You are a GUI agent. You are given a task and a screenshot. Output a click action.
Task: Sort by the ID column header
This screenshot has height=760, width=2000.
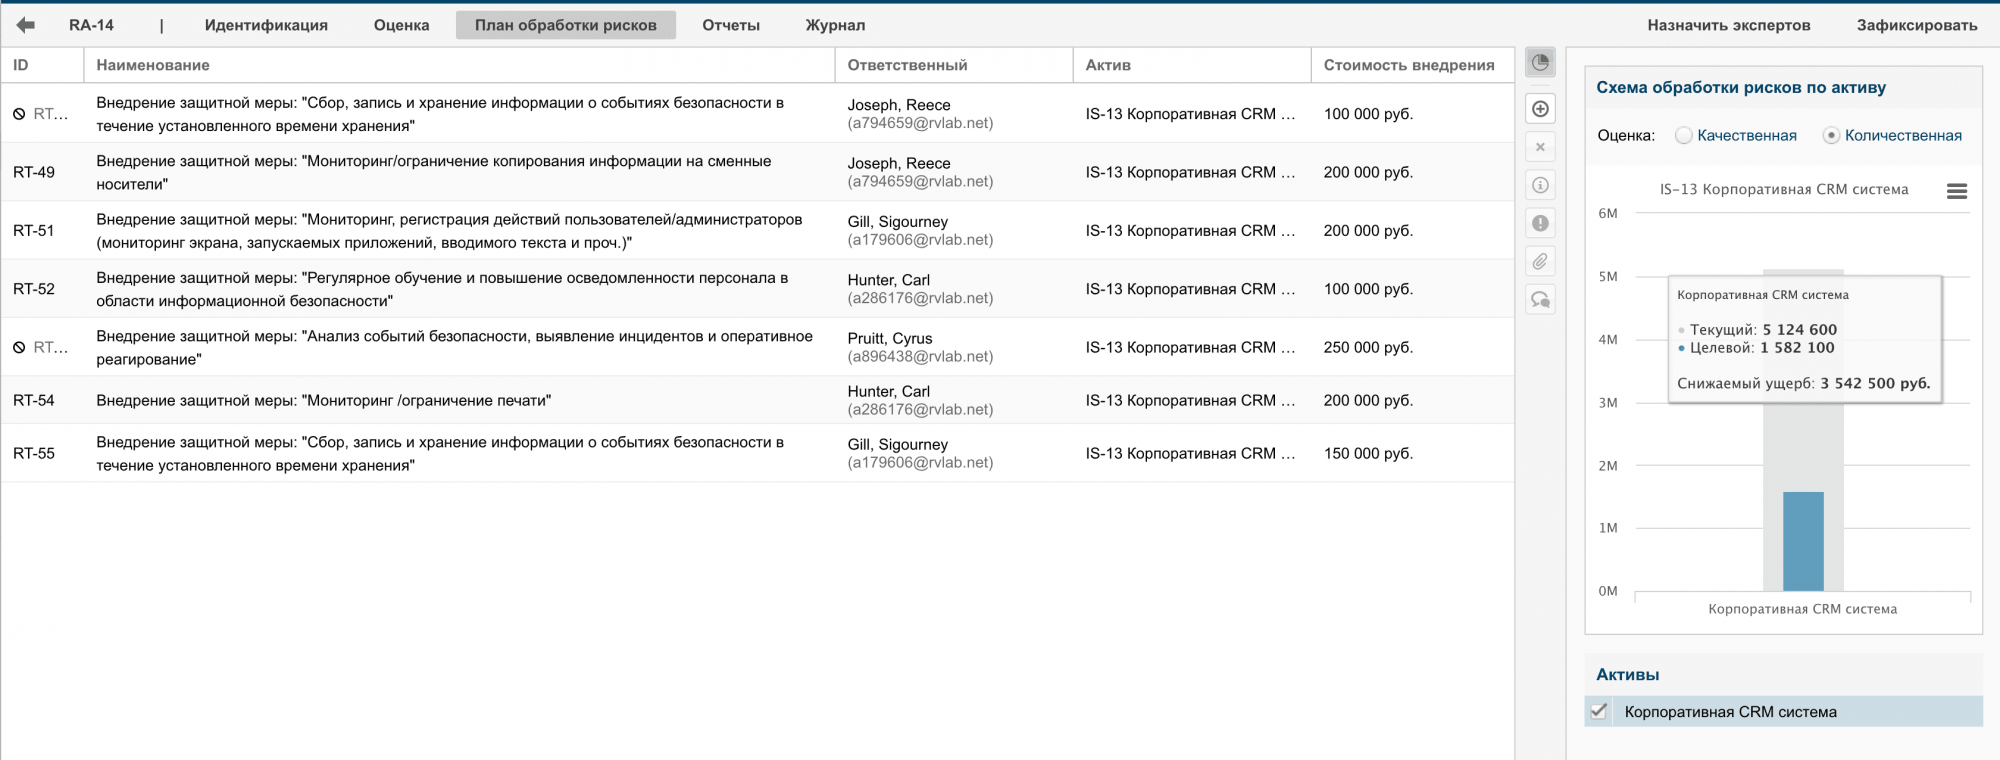tap(42, 65)
